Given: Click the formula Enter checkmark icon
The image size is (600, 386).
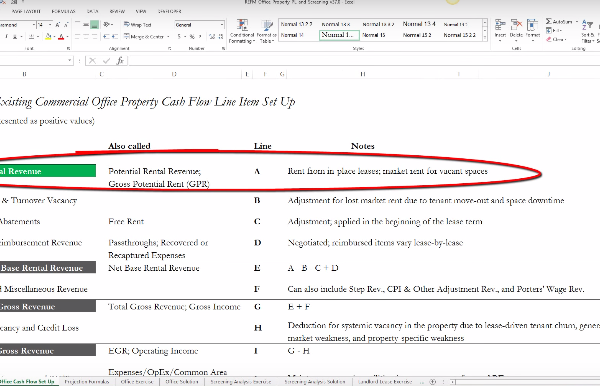Looking at the screenshot, I should (x=106, y=60).
